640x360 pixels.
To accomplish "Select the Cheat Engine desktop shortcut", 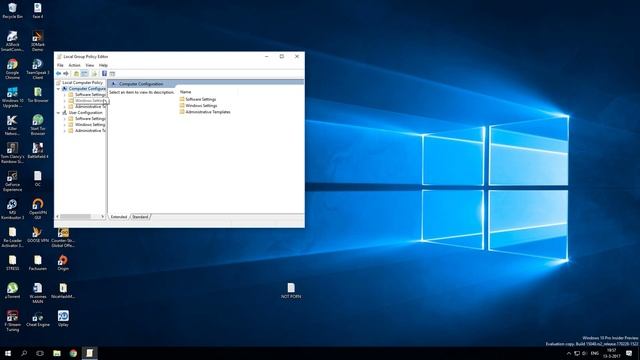I will tap(38, 318).
